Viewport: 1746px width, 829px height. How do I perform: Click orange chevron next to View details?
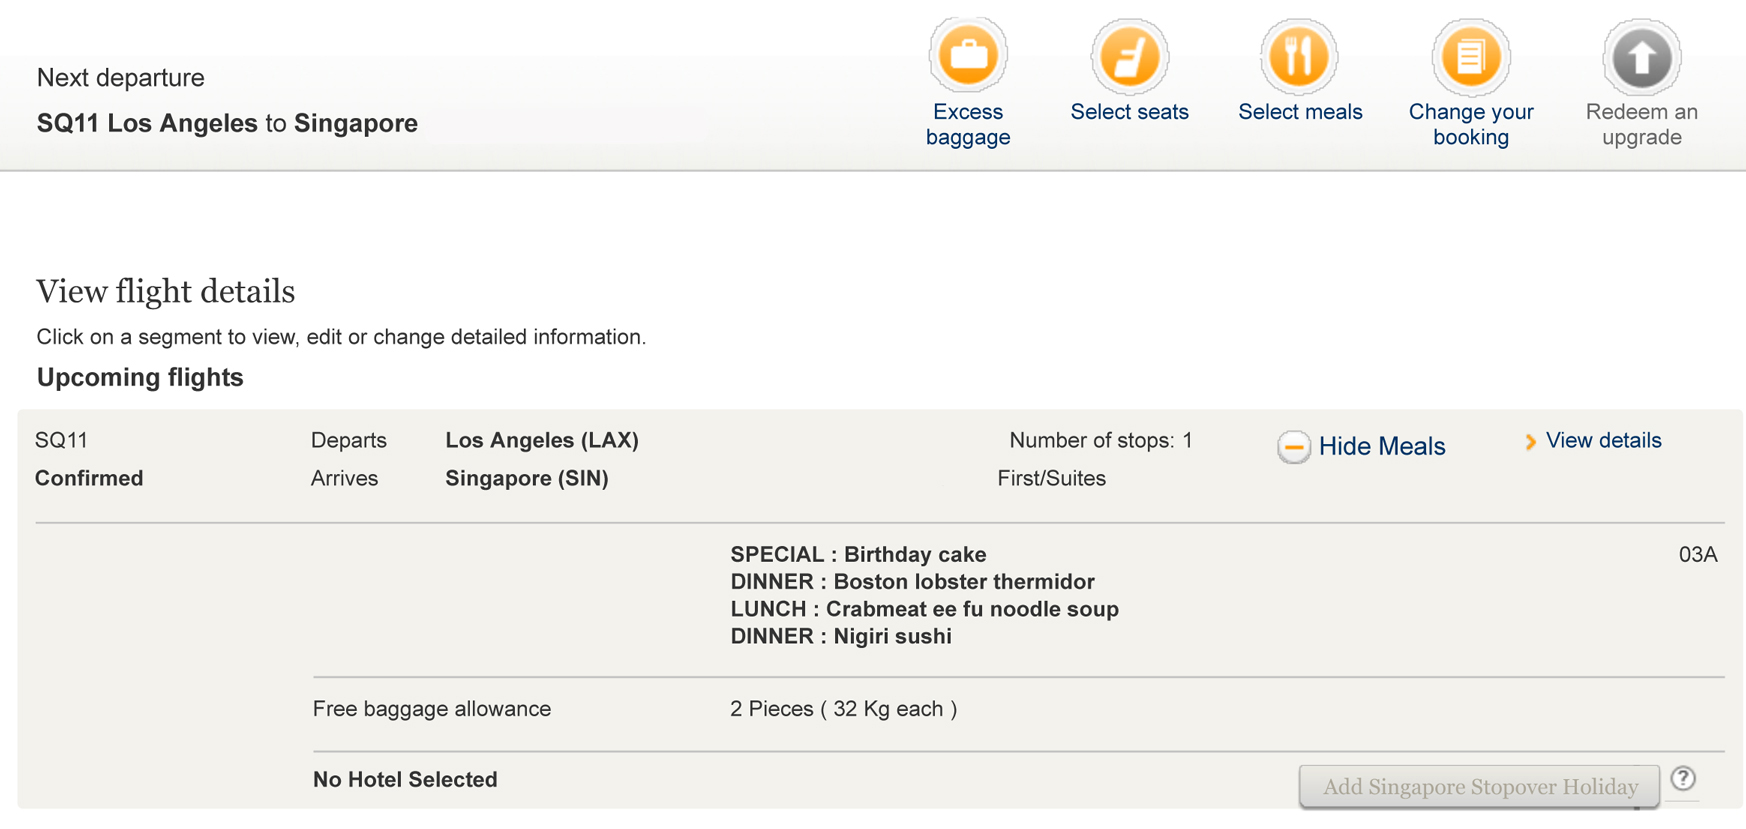1530,441
